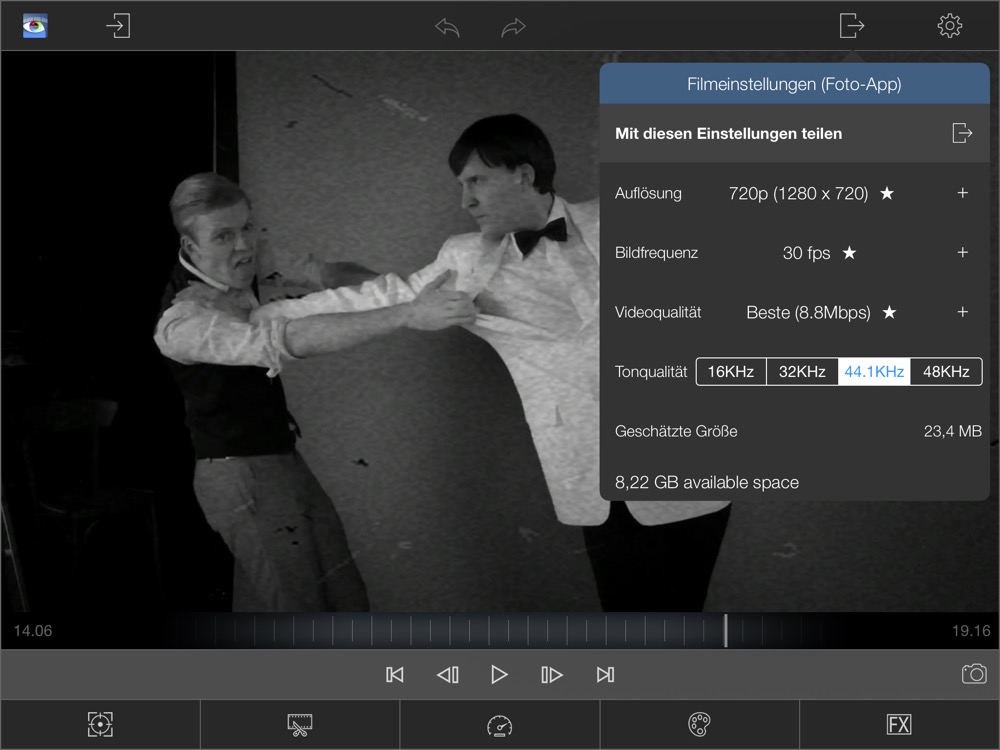Expand Auflösung options with plus
The image size is (1000, 750).
click(x=962, y=193)
